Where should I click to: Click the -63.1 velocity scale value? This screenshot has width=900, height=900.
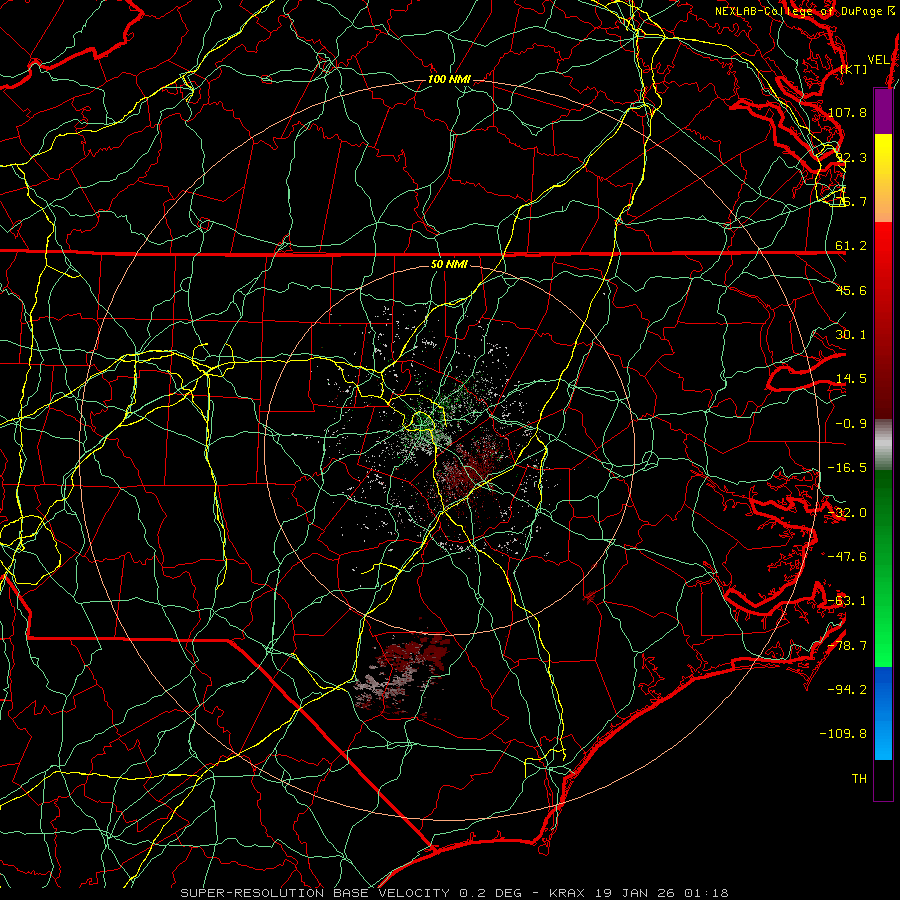[847, 601]
